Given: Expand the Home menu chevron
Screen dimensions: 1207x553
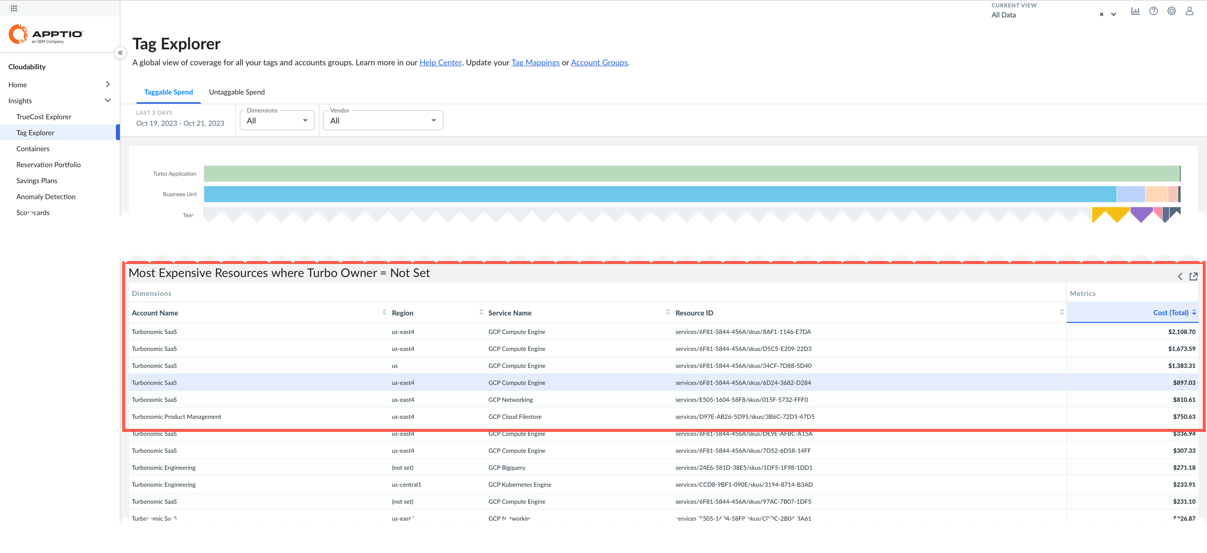Looking at the screenshot, I should pos(107,84).
